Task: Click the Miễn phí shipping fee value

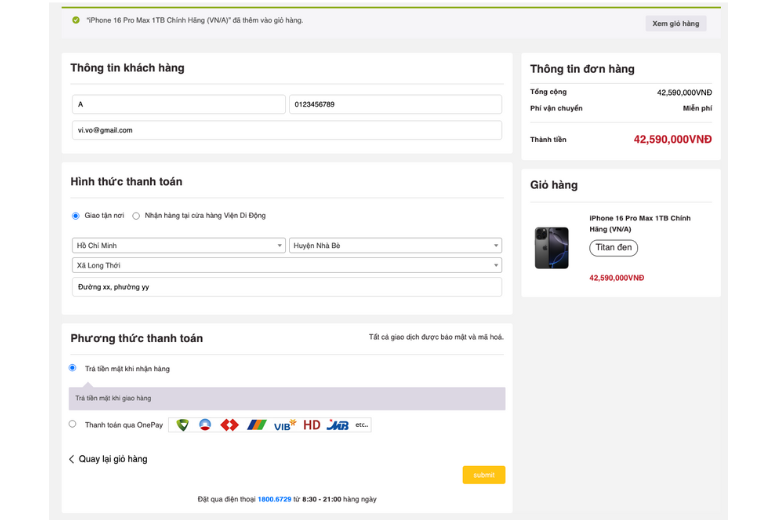Action: (697, 108)
